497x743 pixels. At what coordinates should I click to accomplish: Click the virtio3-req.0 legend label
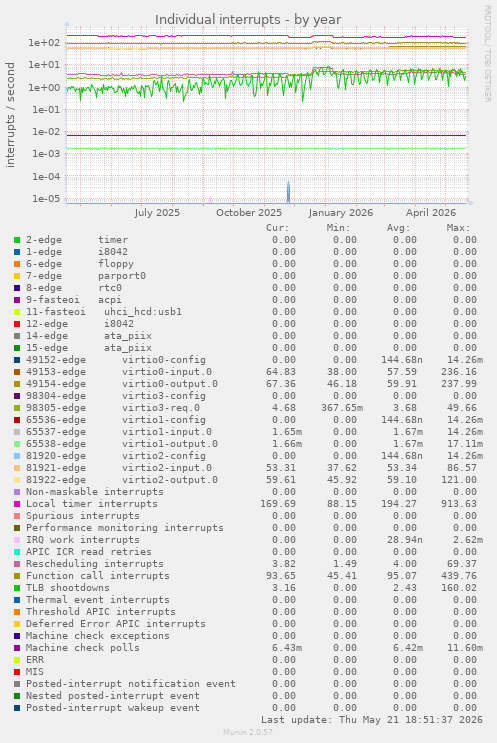tap(161, 408)
